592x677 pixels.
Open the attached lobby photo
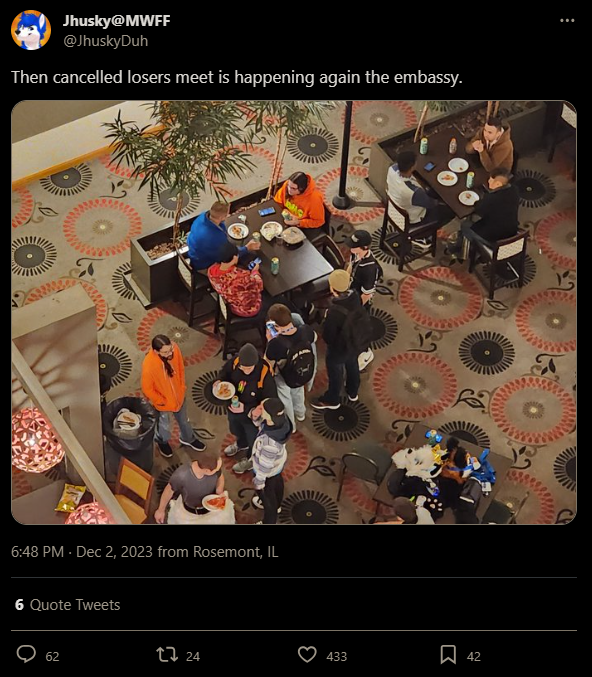pyautogui.click(x=294, y=312)
